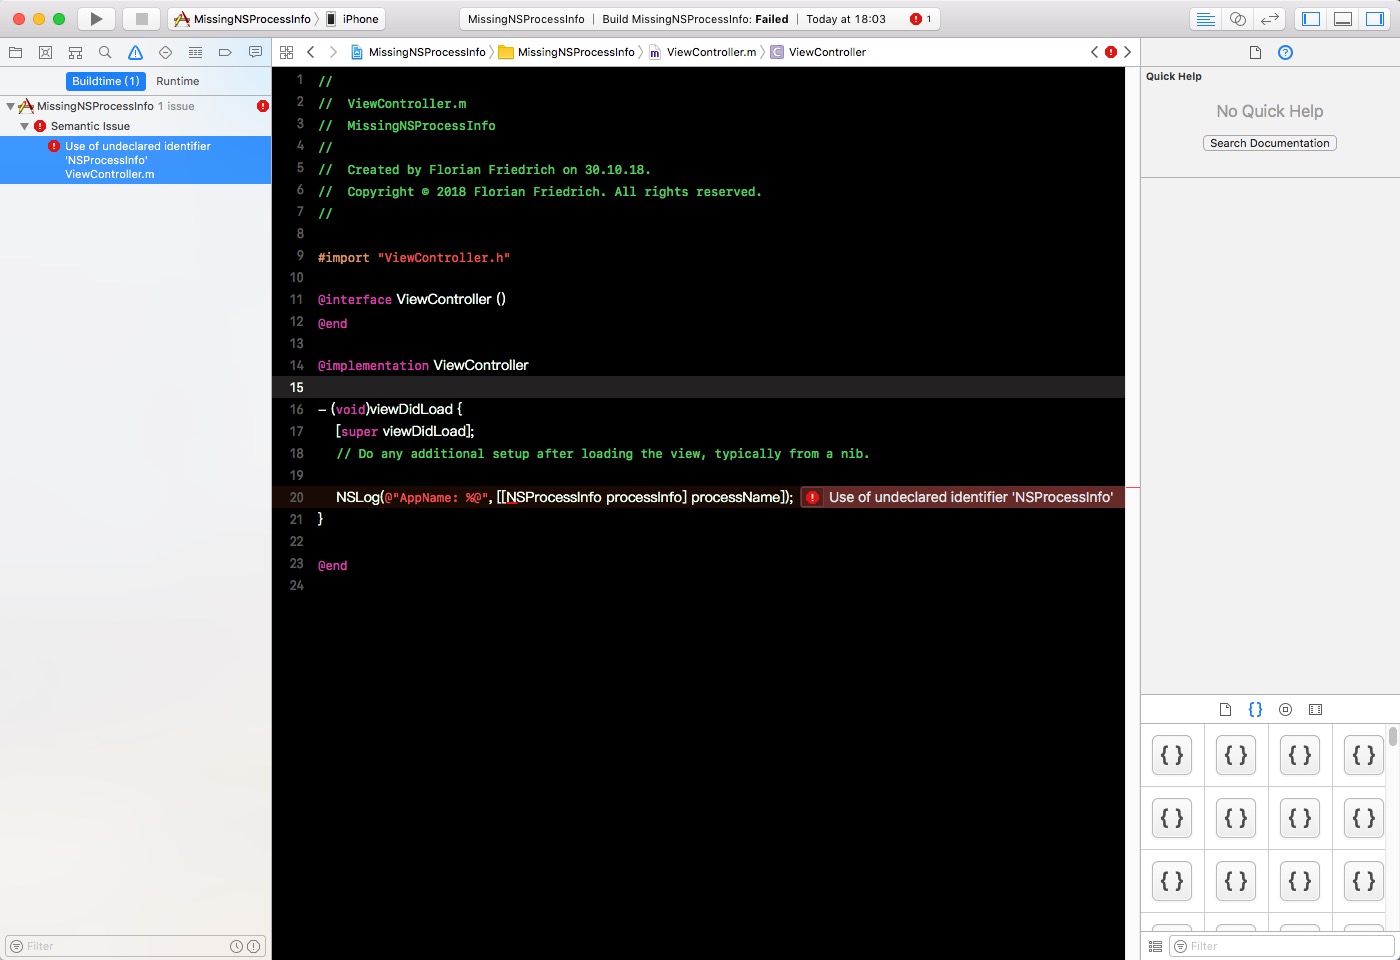Open the Project navigator

pos(15,52)
